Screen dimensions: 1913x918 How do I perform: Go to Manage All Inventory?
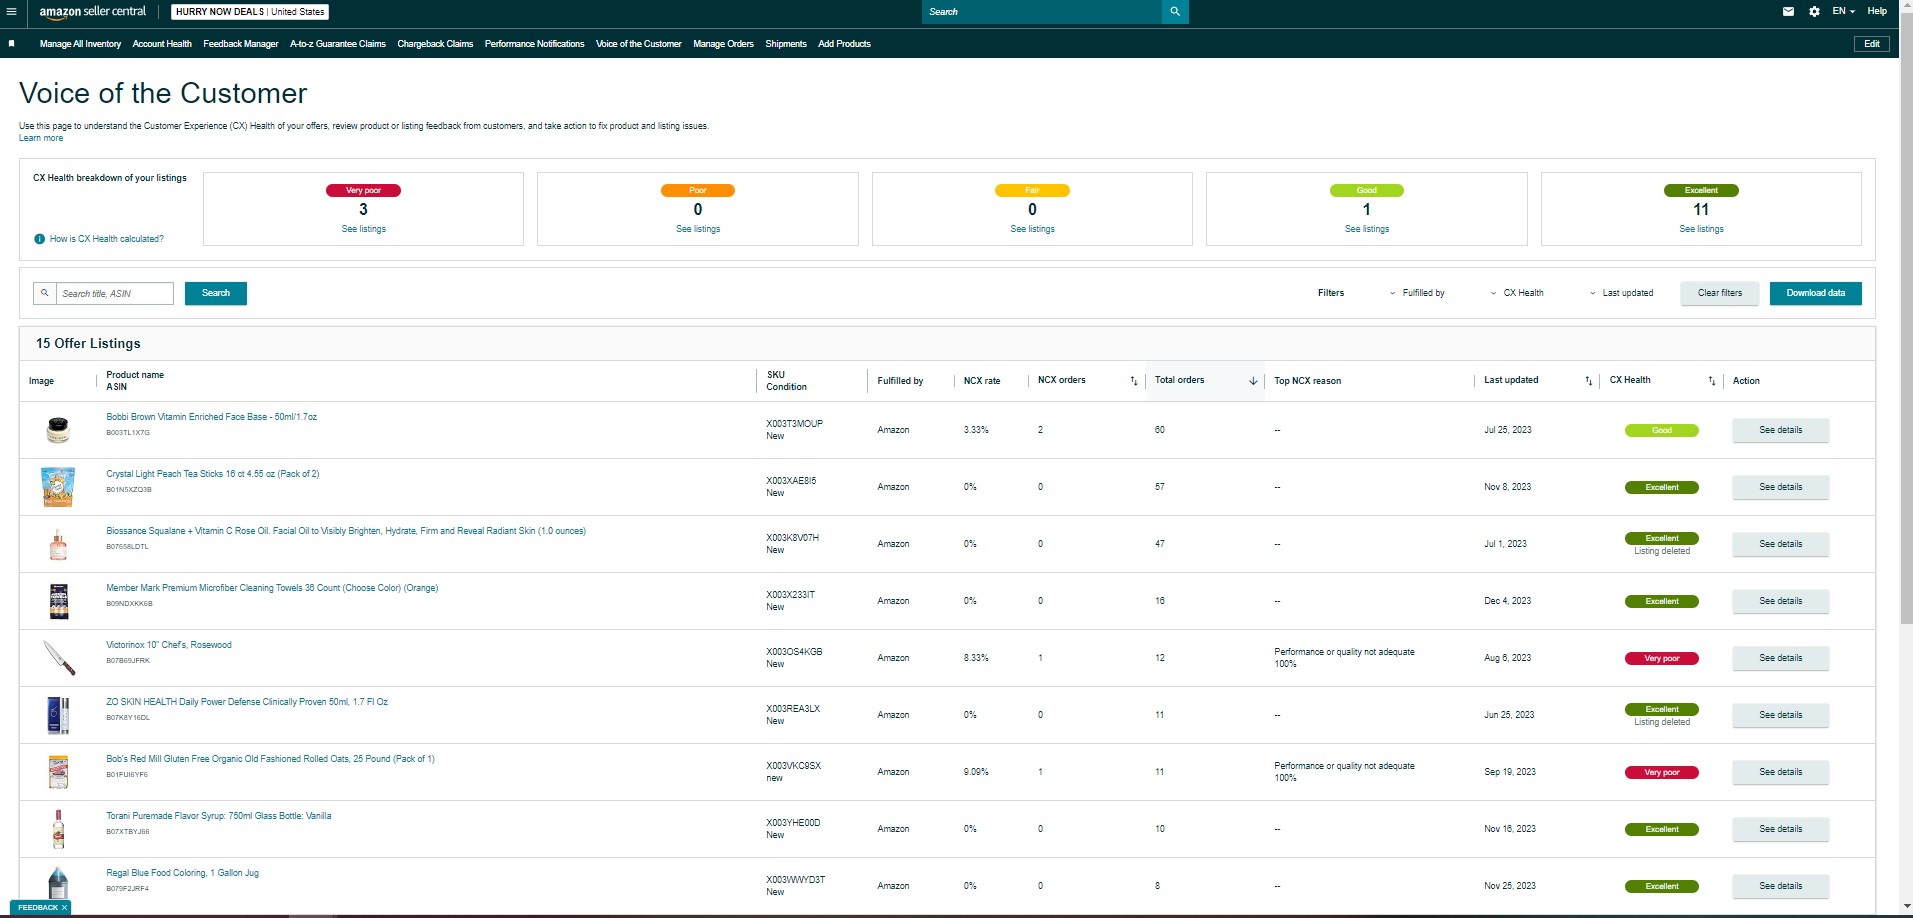(x=80, y=44)
